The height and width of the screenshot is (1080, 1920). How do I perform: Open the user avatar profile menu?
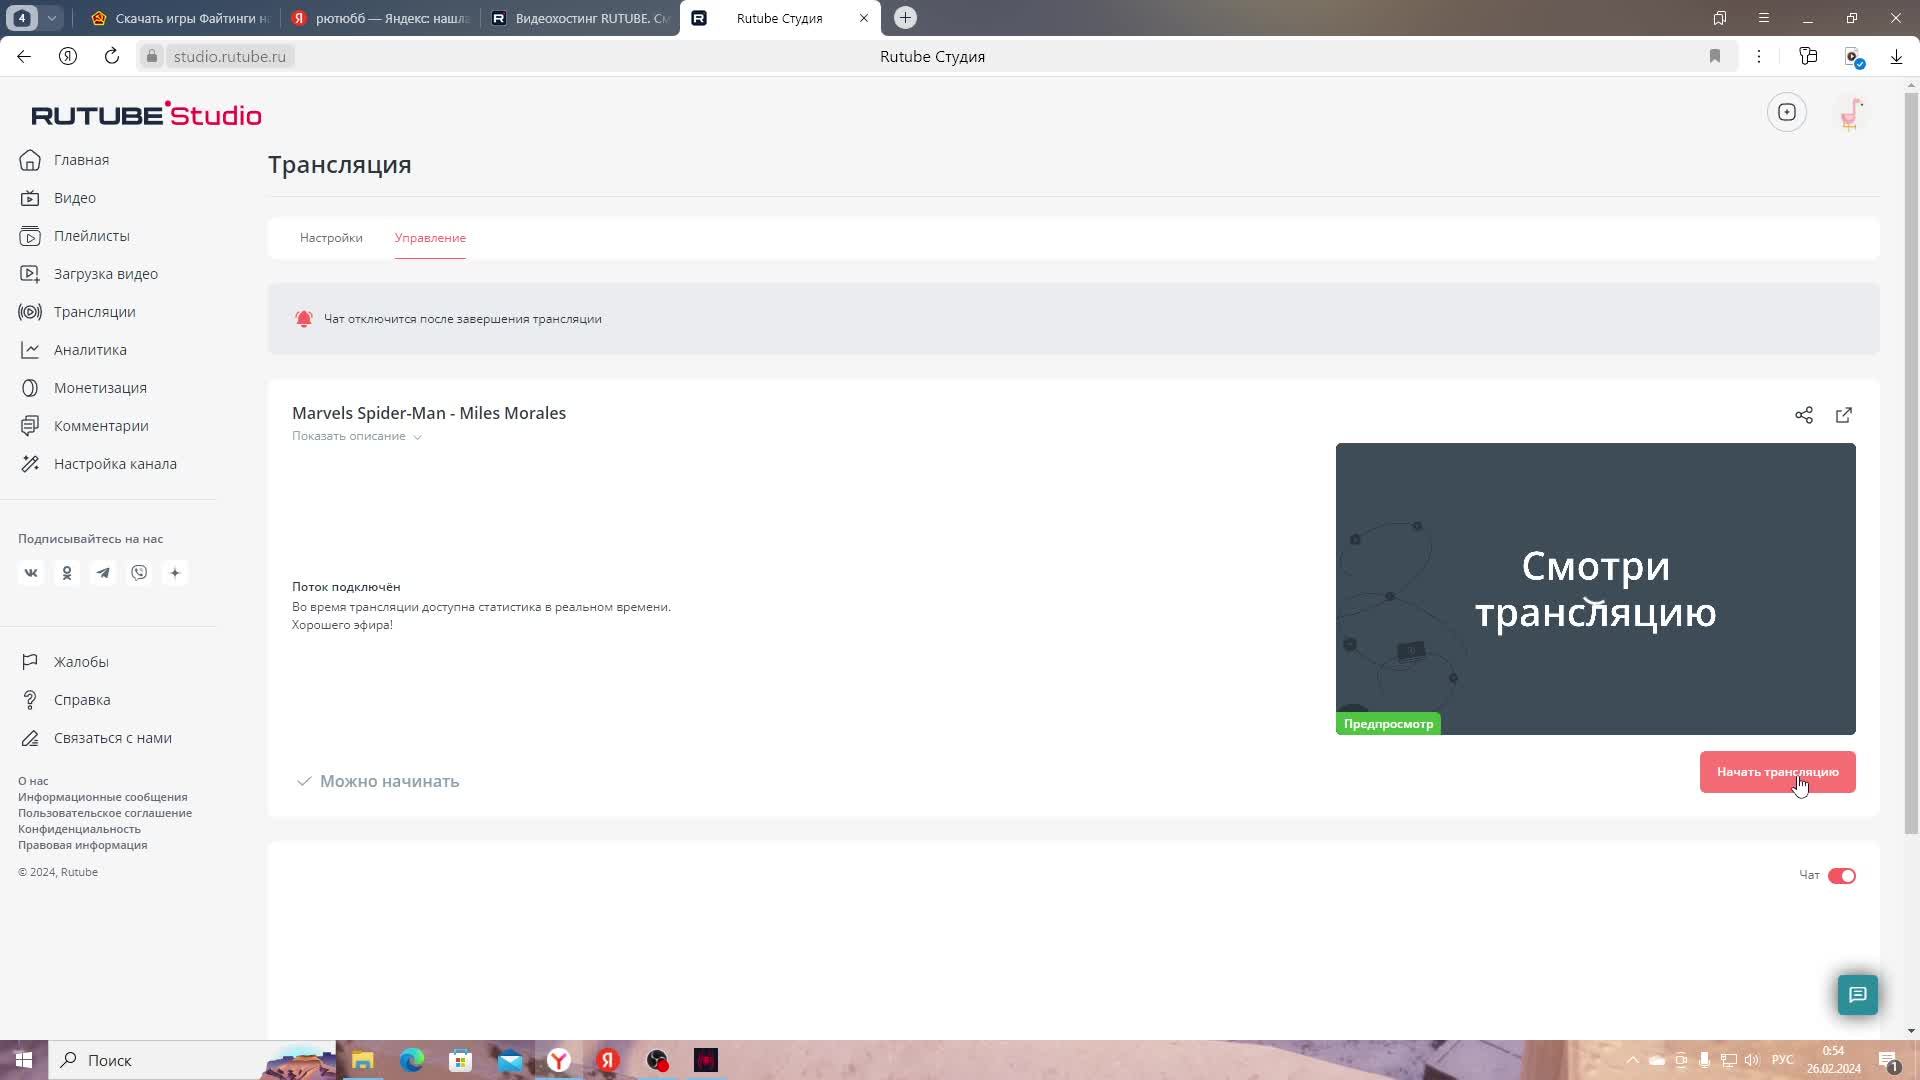pos(1851,113)
